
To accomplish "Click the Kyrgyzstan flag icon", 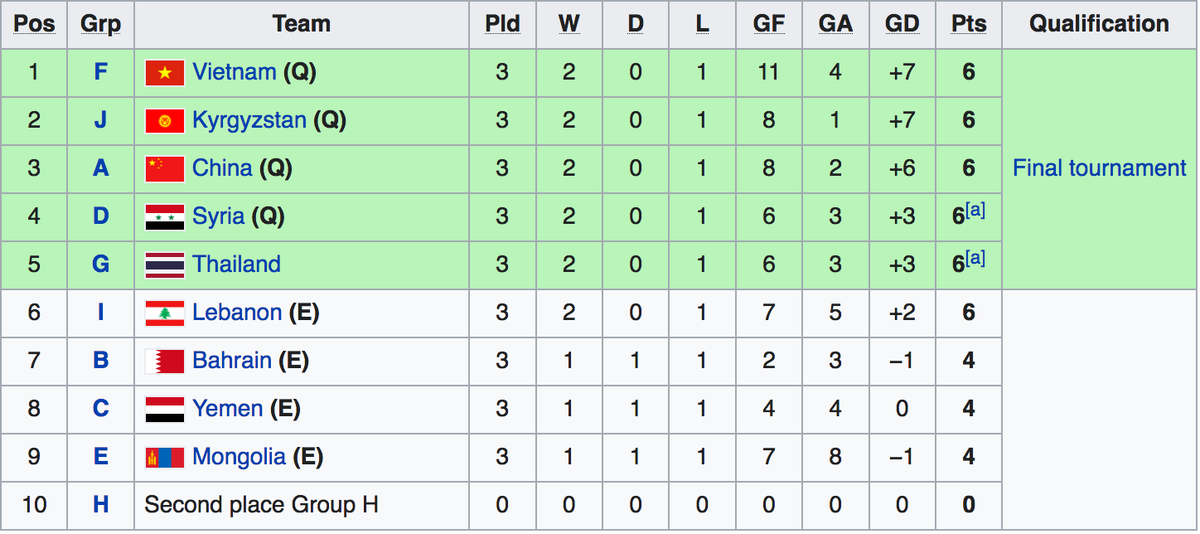I will click(164, 121).
